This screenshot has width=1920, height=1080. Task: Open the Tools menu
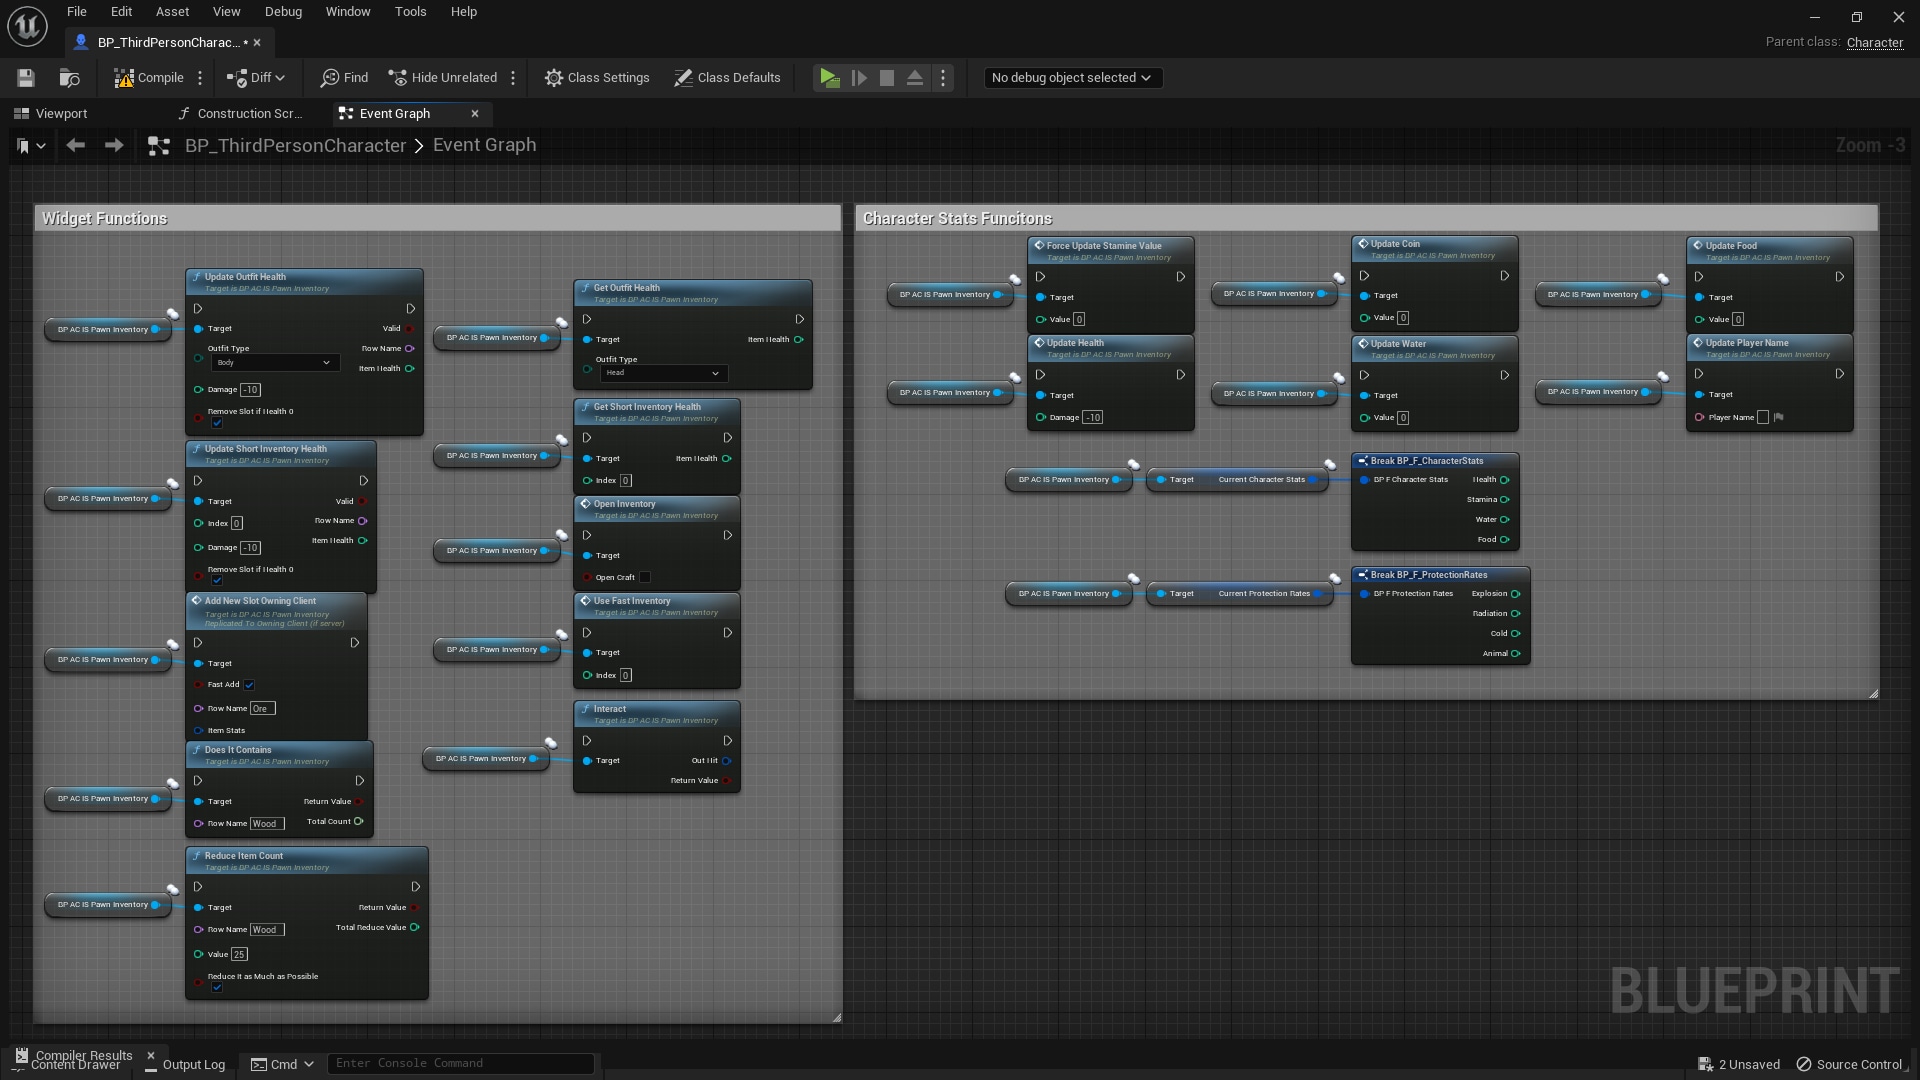pos(410,11)
